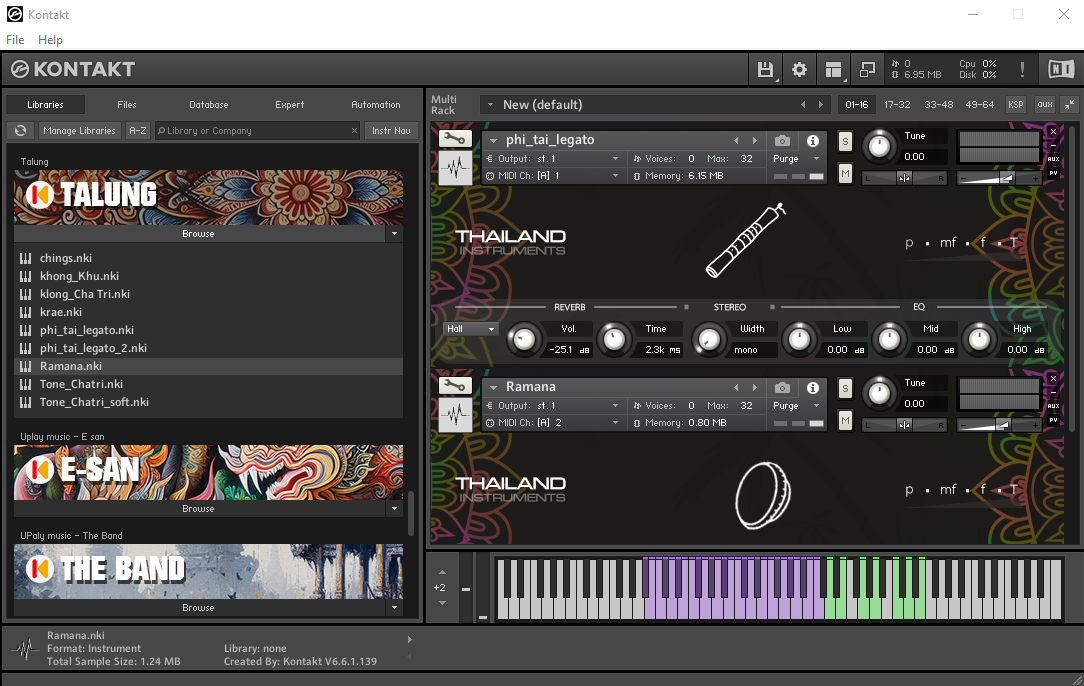
Task: Open the New (default) multi menu arrow
Action: coord(490,105)
